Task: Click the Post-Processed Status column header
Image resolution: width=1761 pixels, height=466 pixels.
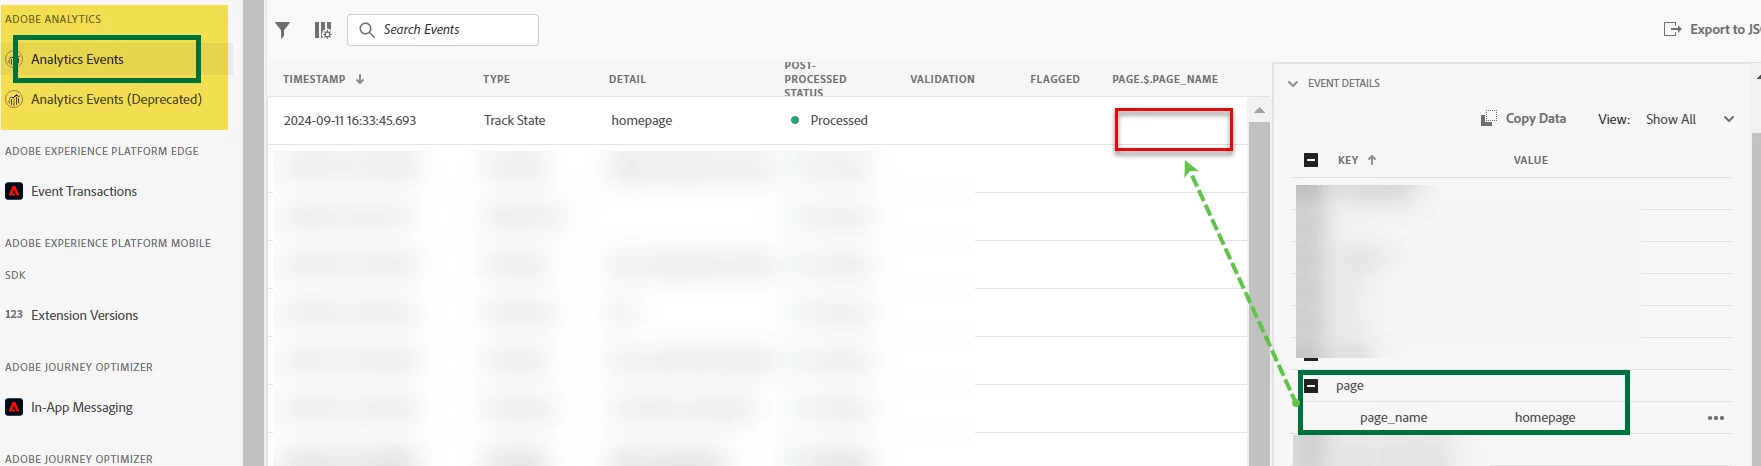Action: [815, 79]
